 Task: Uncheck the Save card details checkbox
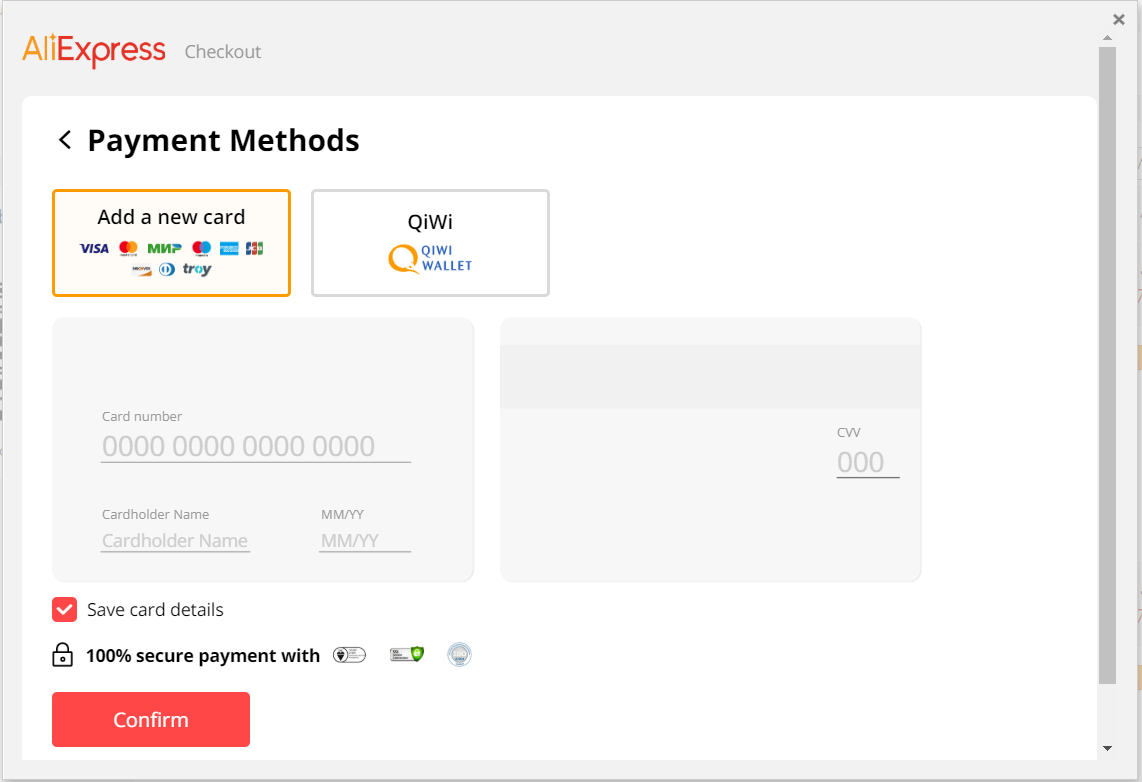64,609
